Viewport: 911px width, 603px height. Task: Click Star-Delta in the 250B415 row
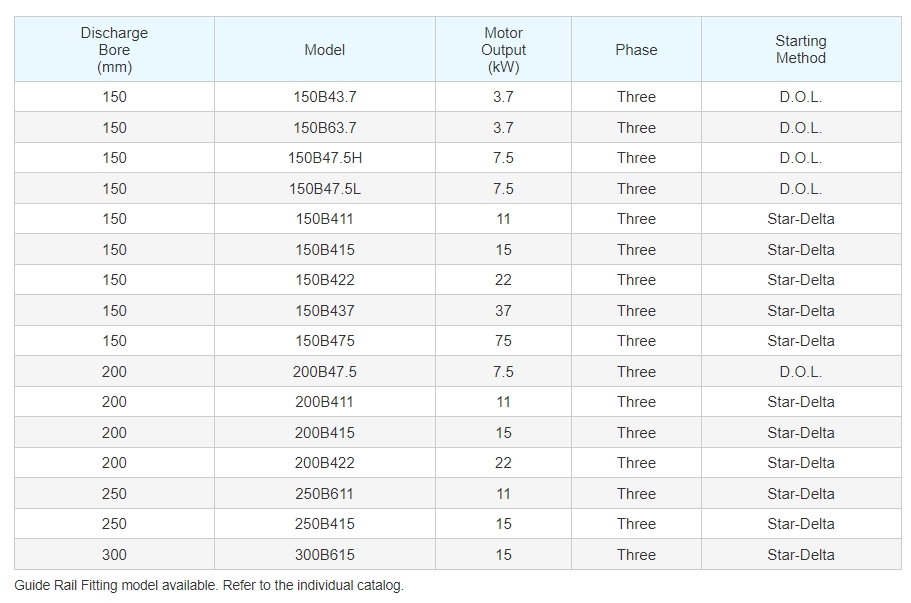coord(801,524)
